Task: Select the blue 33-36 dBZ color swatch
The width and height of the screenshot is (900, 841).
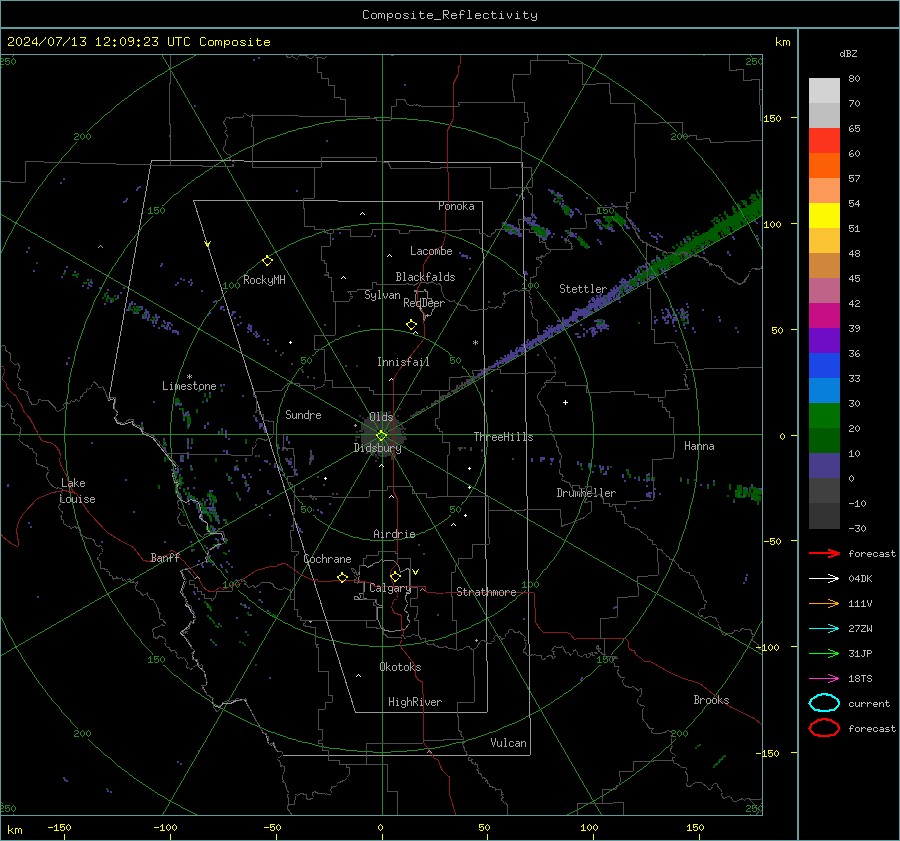Action: (824, 366)
